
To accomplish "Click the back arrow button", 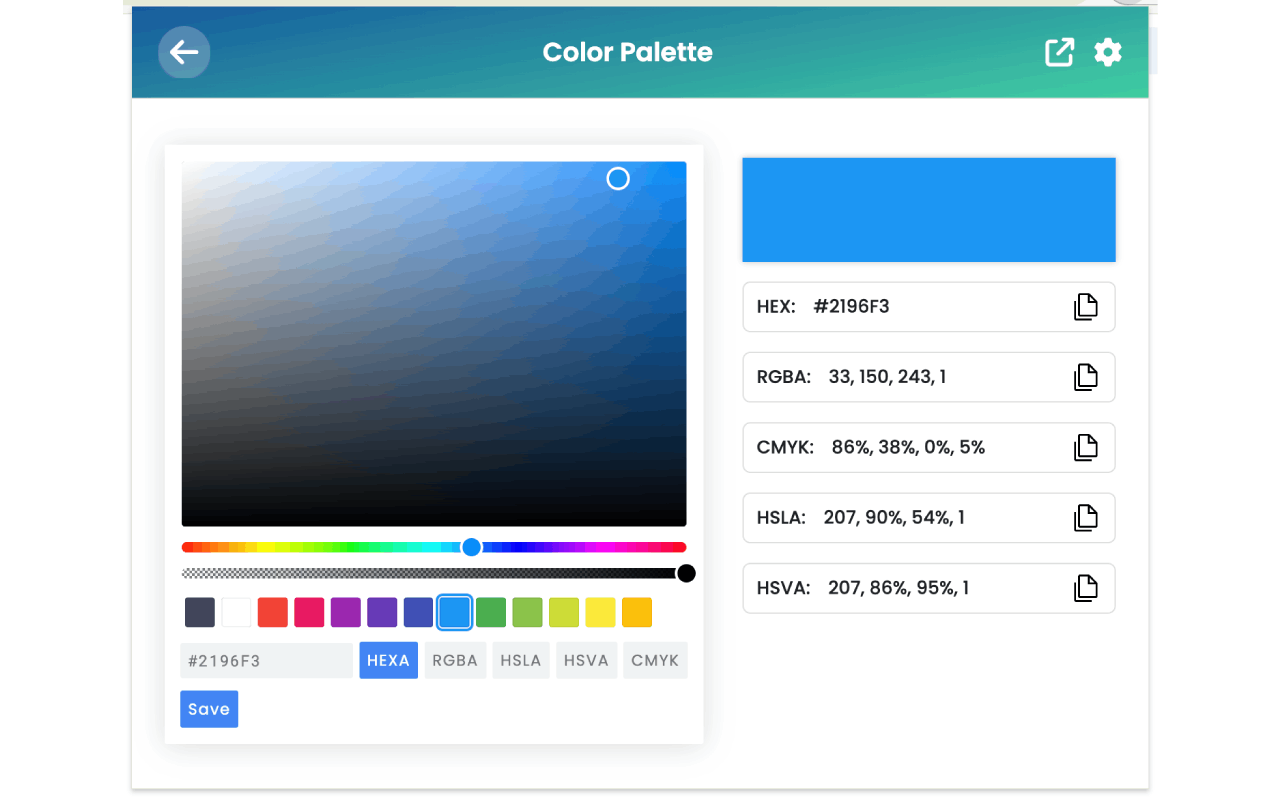I will click(x=184, y=52).
